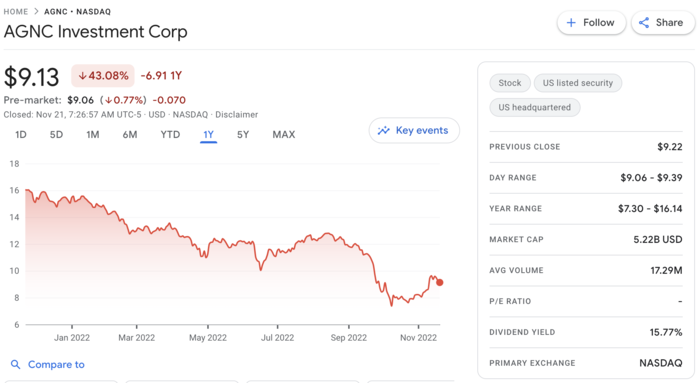Click the Compare to magnifier icon
This screenshot has width=700, height=383.
[x=16, y=365]
